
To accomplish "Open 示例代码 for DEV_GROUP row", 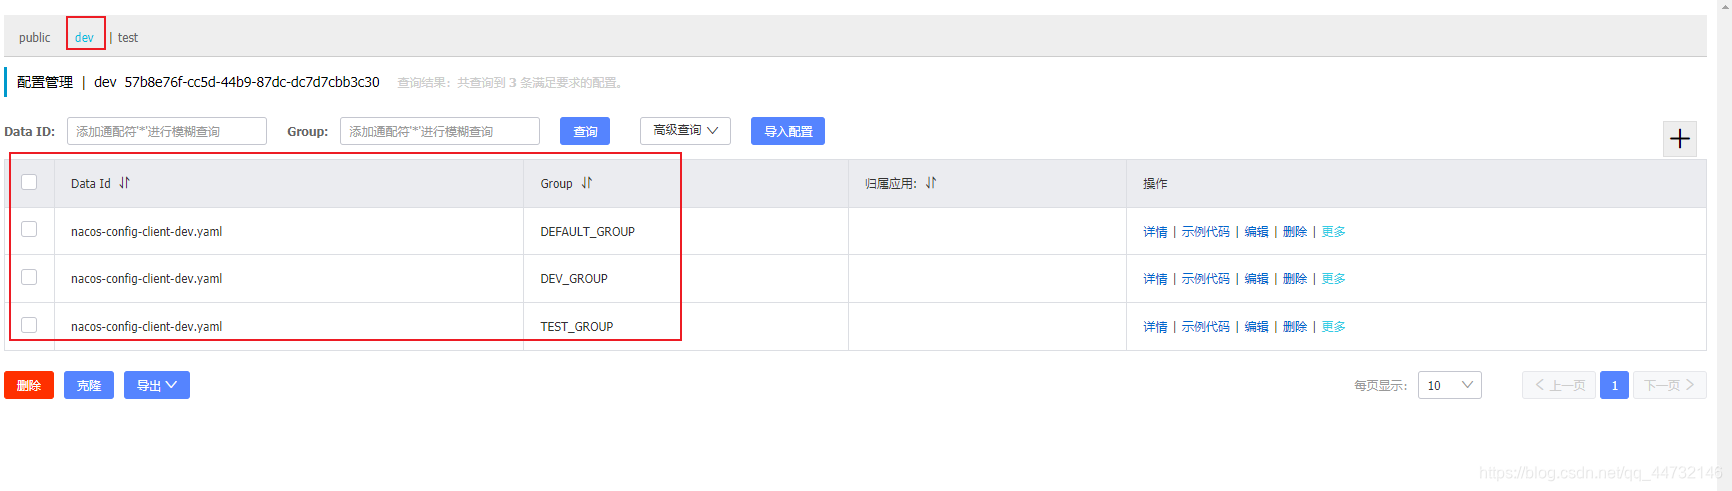I will (x=1206, y=279).
